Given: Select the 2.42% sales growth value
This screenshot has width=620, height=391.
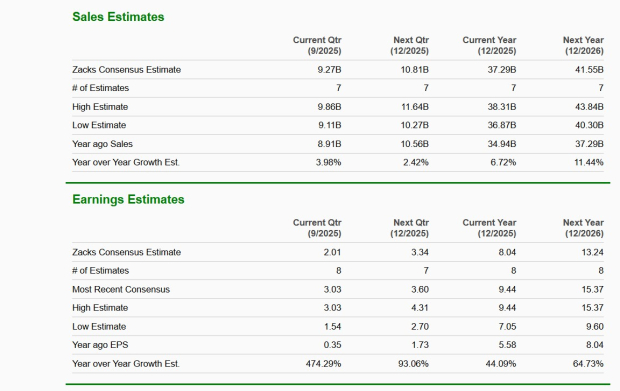Looking at the screenshot, I should pyautogui.click(x=416, y=162).
